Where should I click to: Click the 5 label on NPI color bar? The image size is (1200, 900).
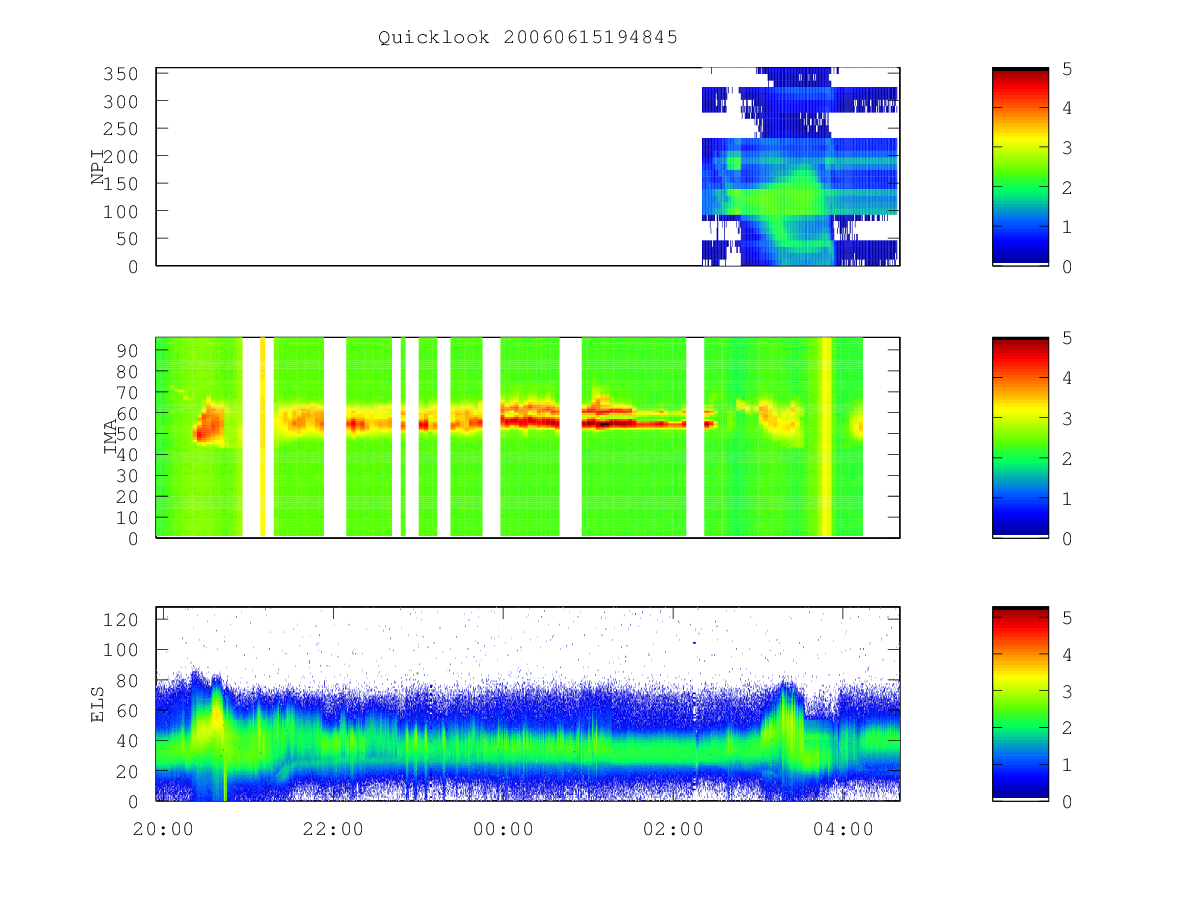(1068, 69)
